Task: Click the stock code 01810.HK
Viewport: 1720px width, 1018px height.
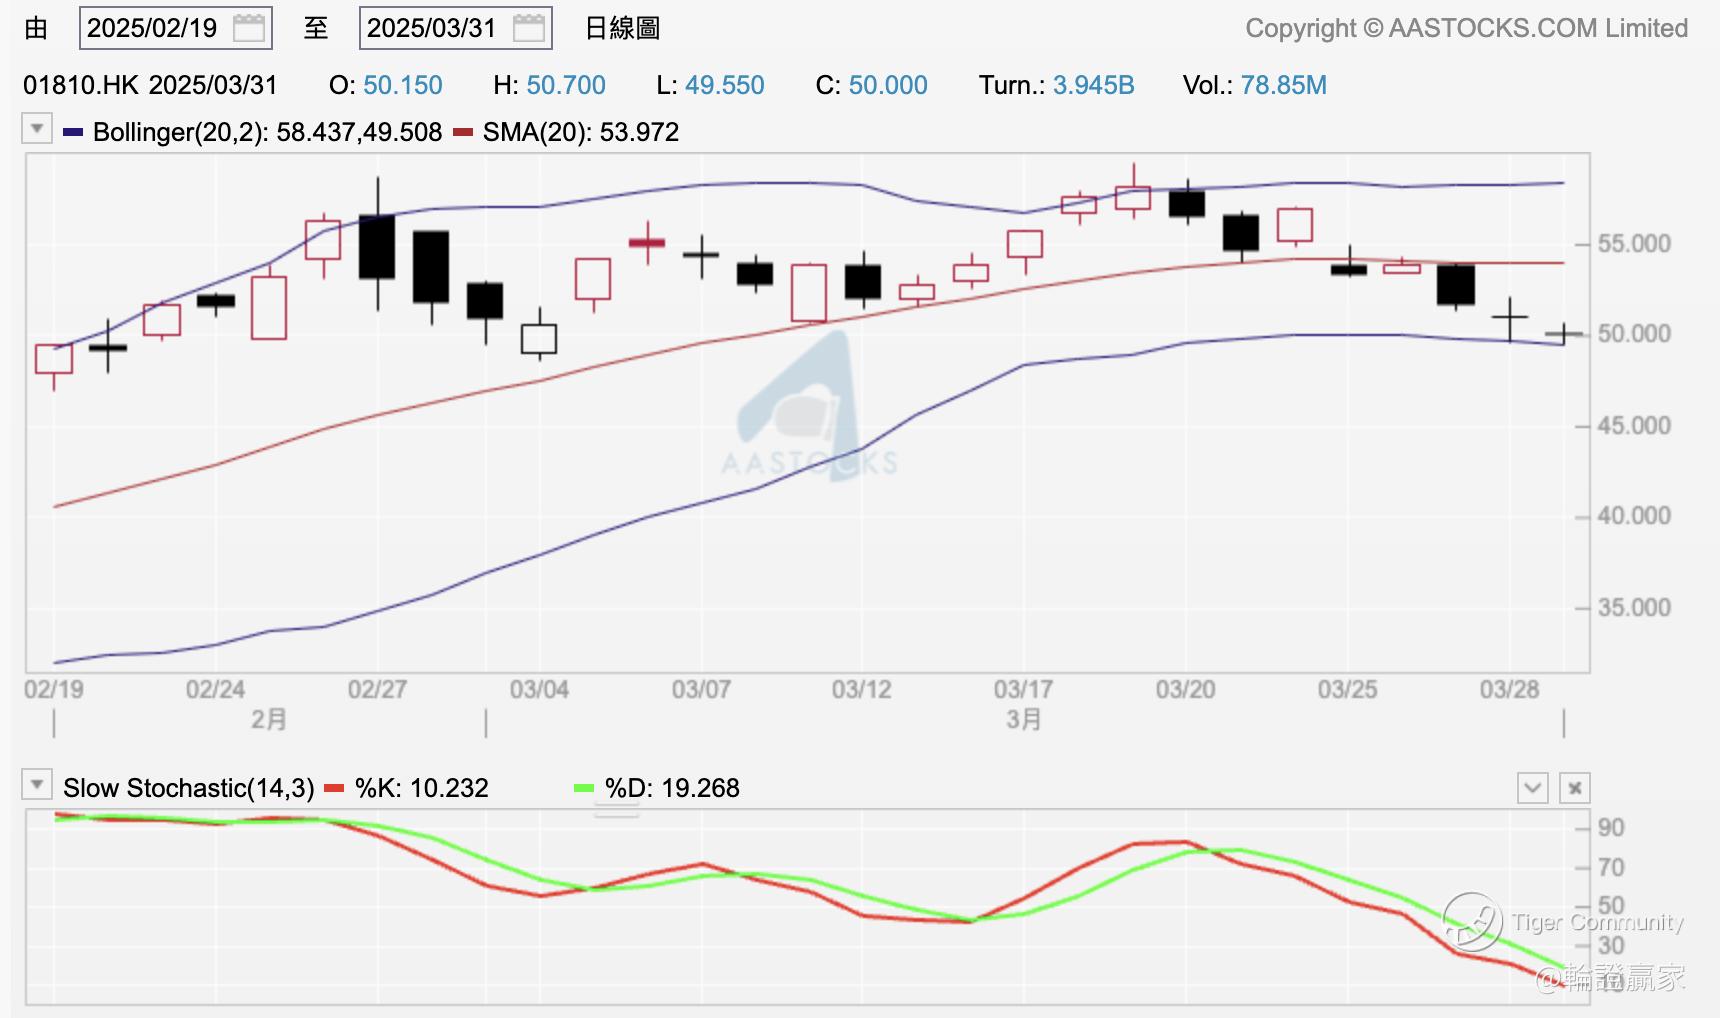Action: tap(81, 85)
